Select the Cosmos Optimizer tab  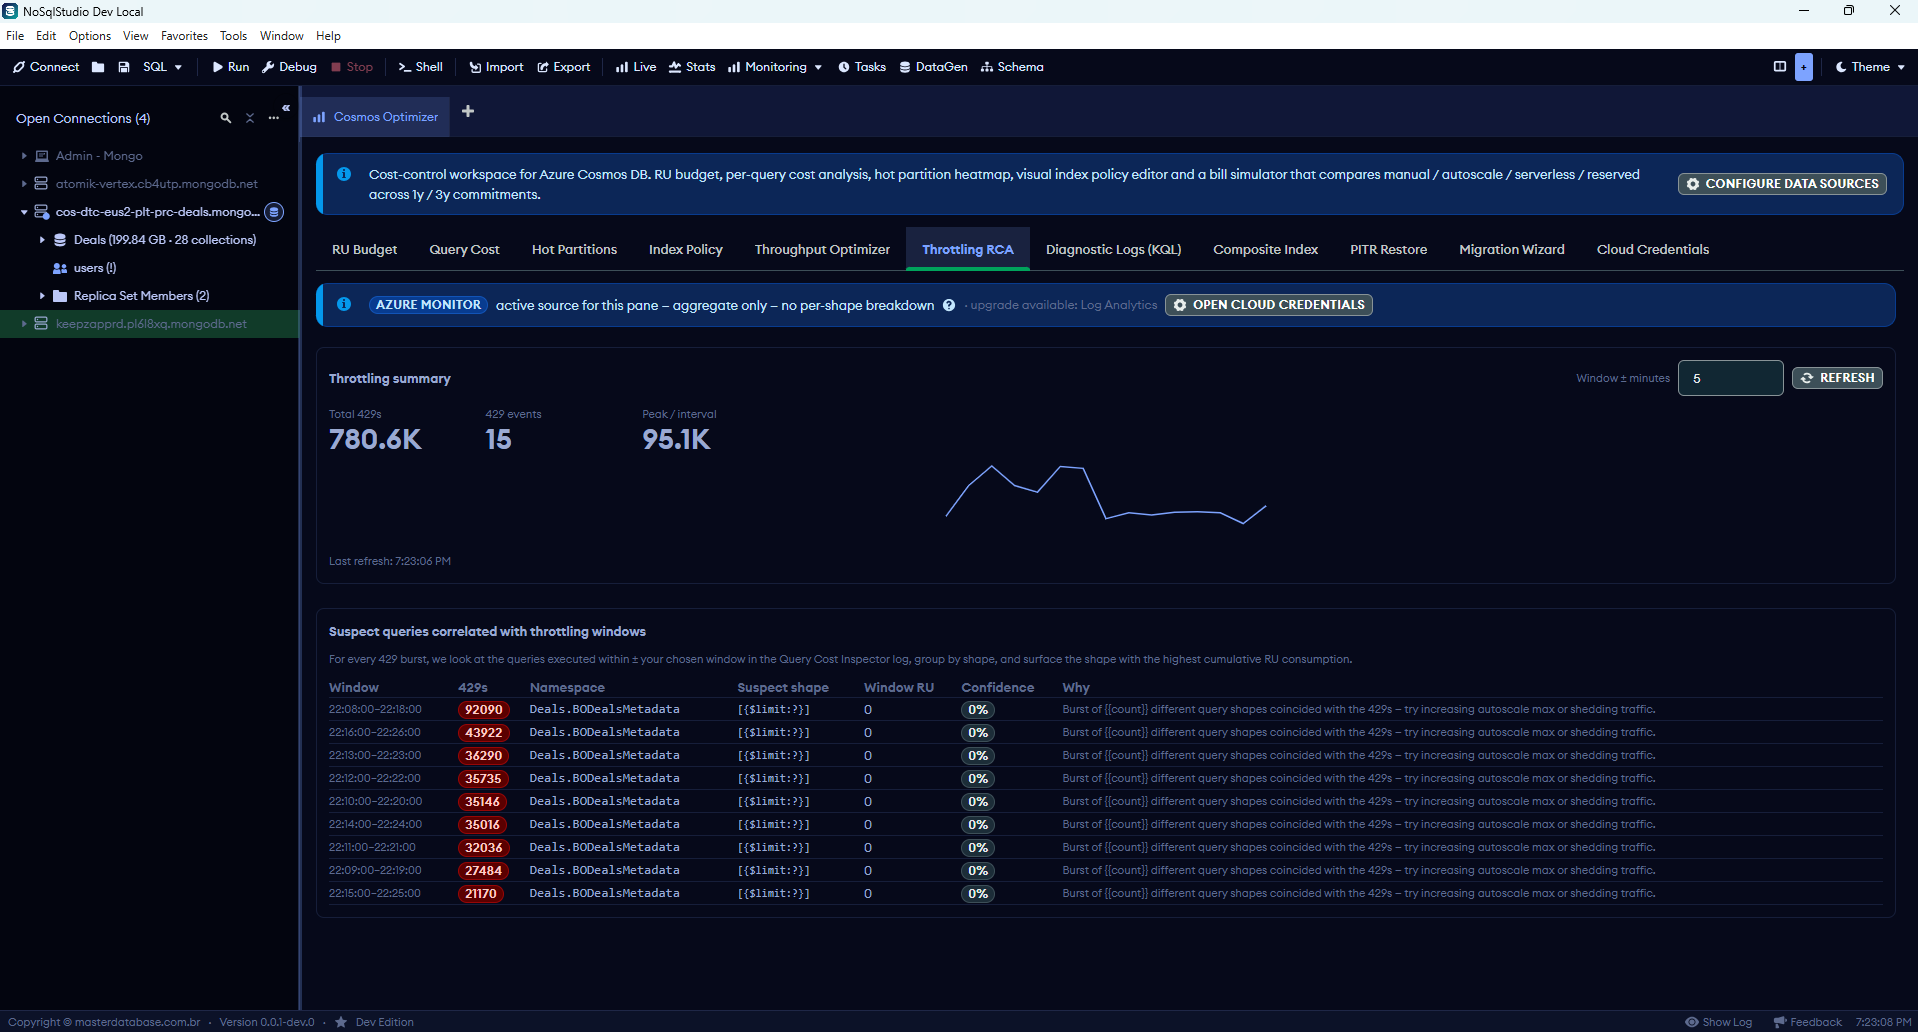pyautogui.click(x=376, y=117)
